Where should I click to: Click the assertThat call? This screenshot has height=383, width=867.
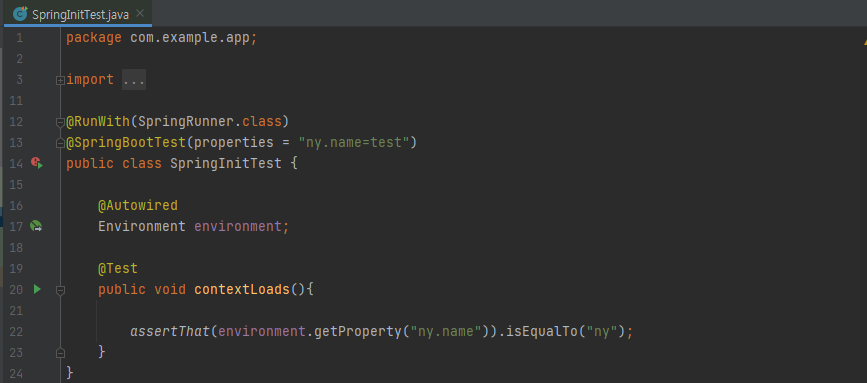(x=170, y=331)
